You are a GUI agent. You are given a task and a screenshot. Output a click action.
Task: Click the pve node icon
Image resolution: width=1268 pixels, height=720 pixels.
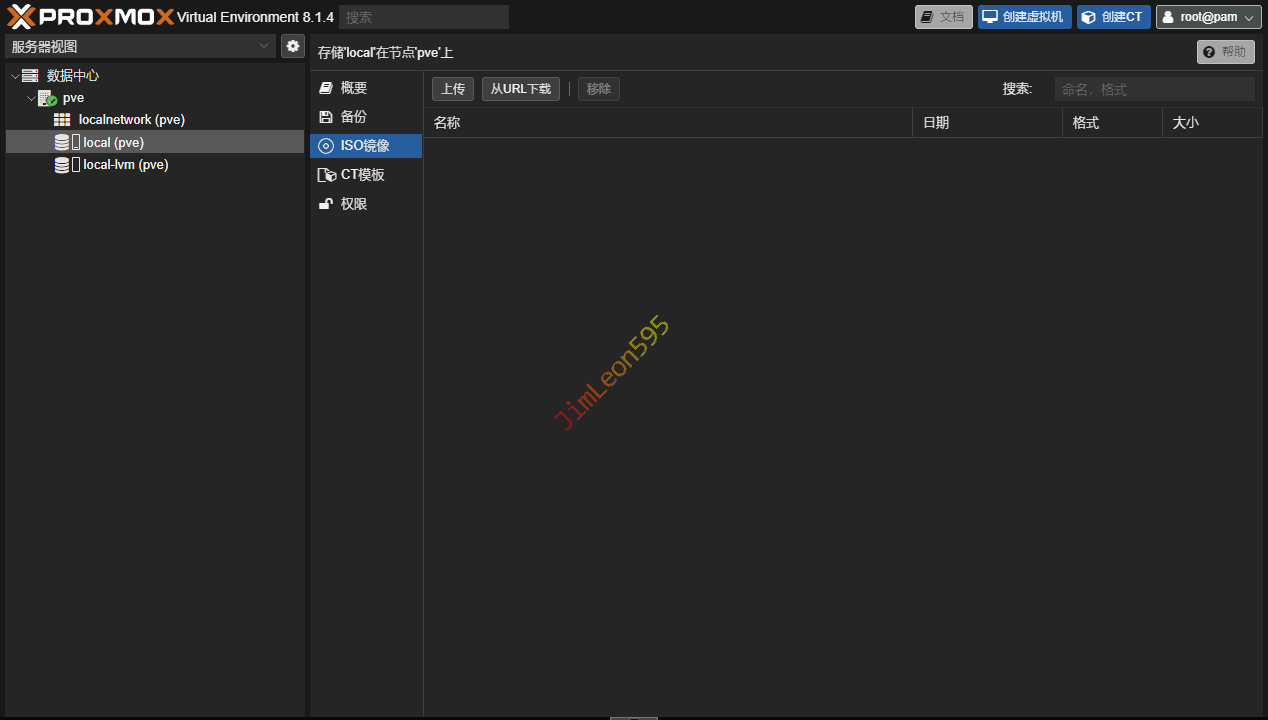[47, 98]
